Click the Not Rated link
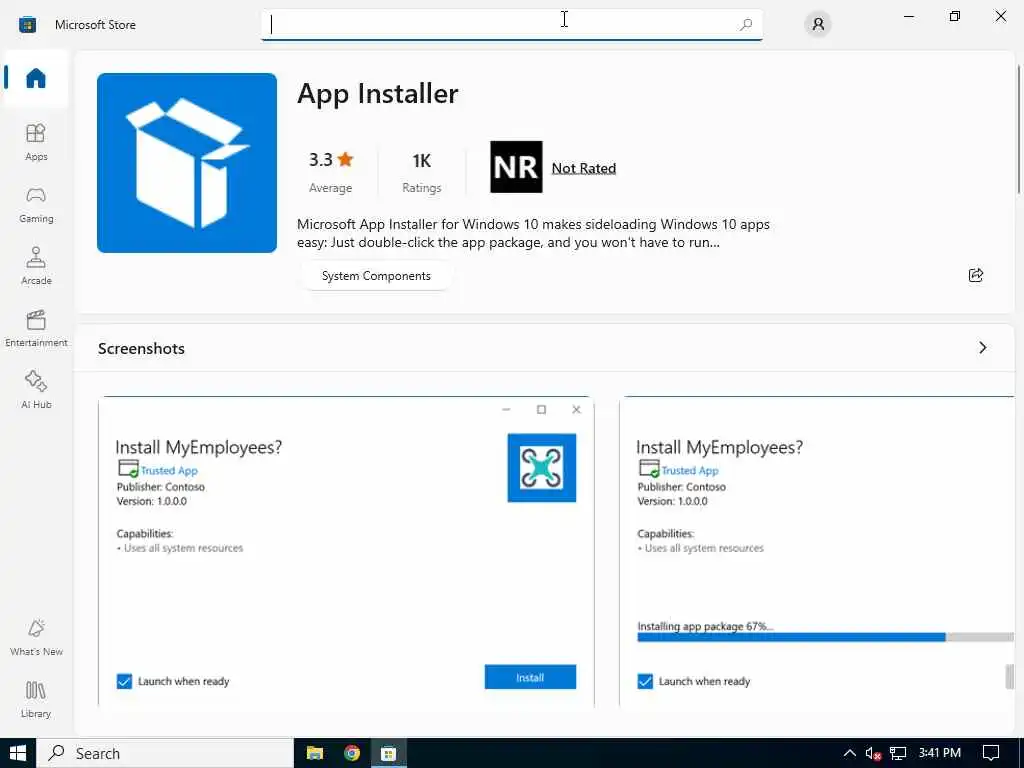Viewport: 1024px width, 768px height. pos(584,168)
